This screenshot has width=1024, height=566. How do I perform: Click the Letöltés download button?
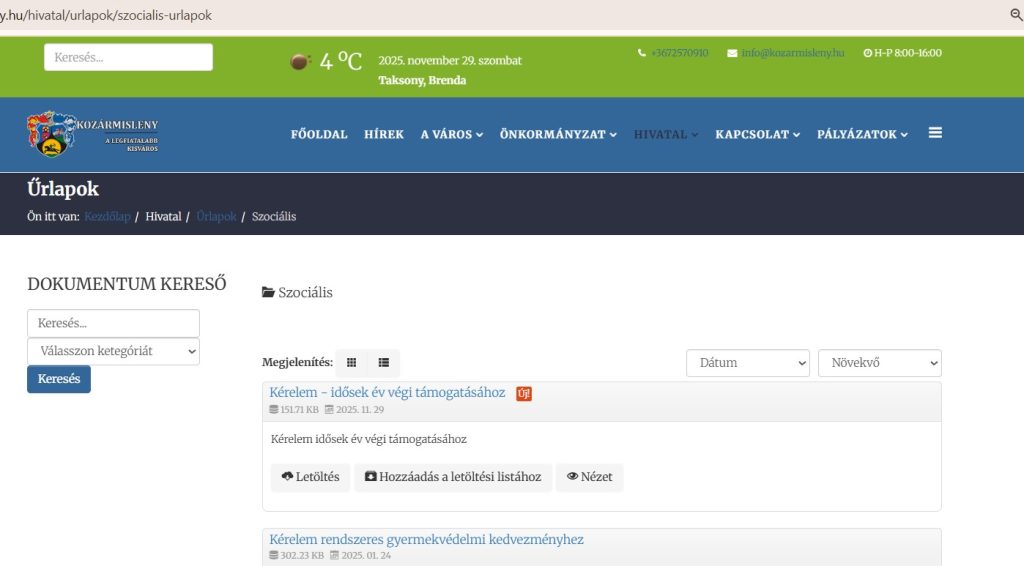(310, 477)
